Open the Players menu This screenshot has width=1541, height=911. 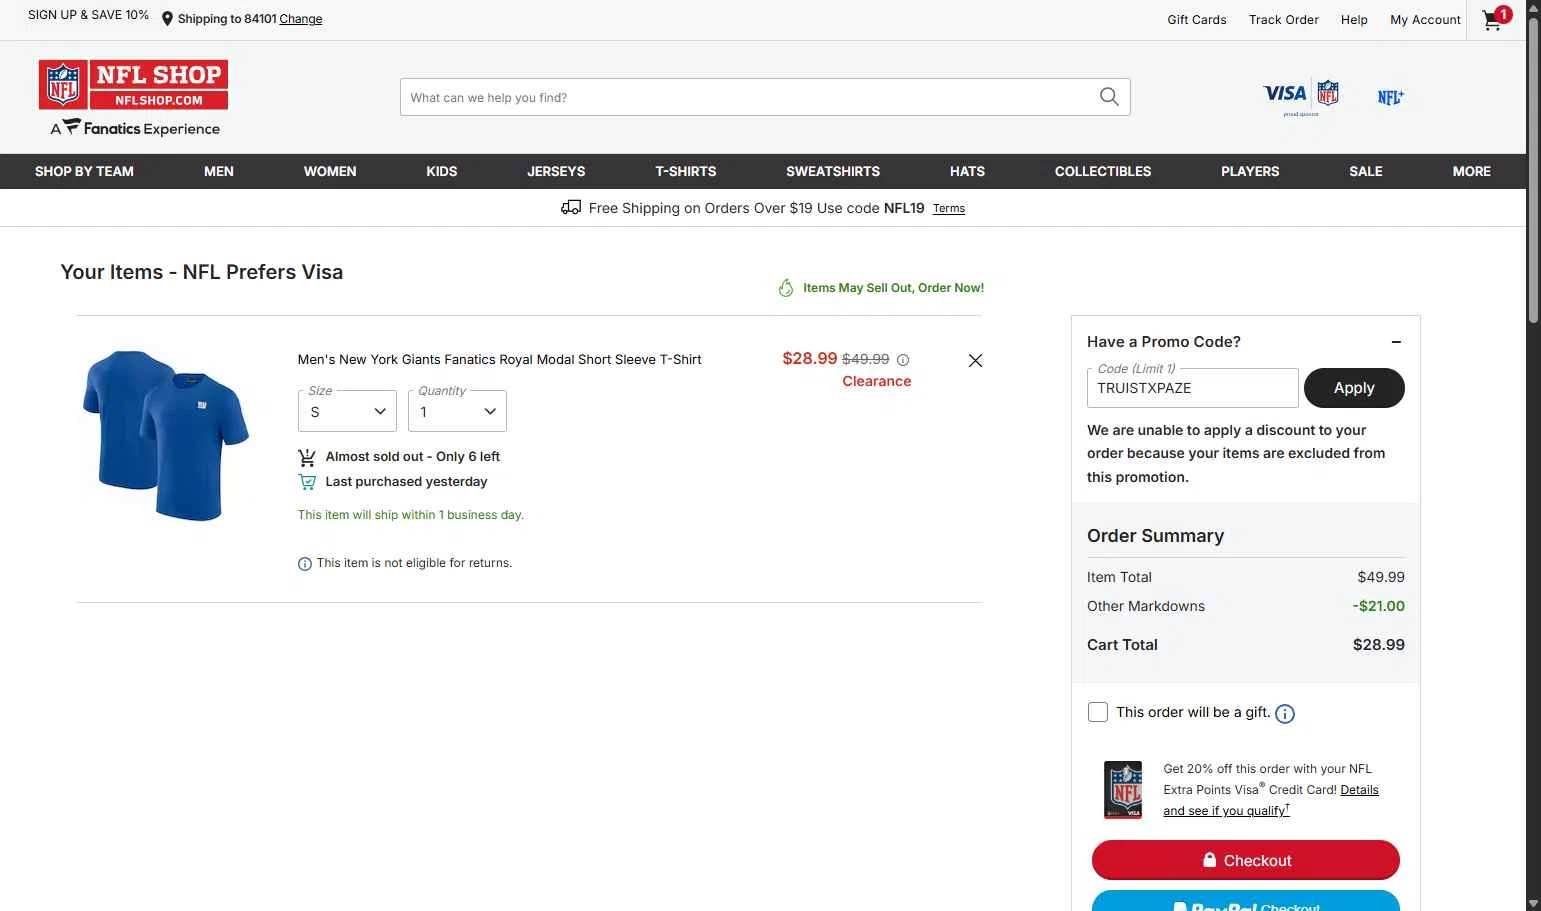coord(1250,171)
